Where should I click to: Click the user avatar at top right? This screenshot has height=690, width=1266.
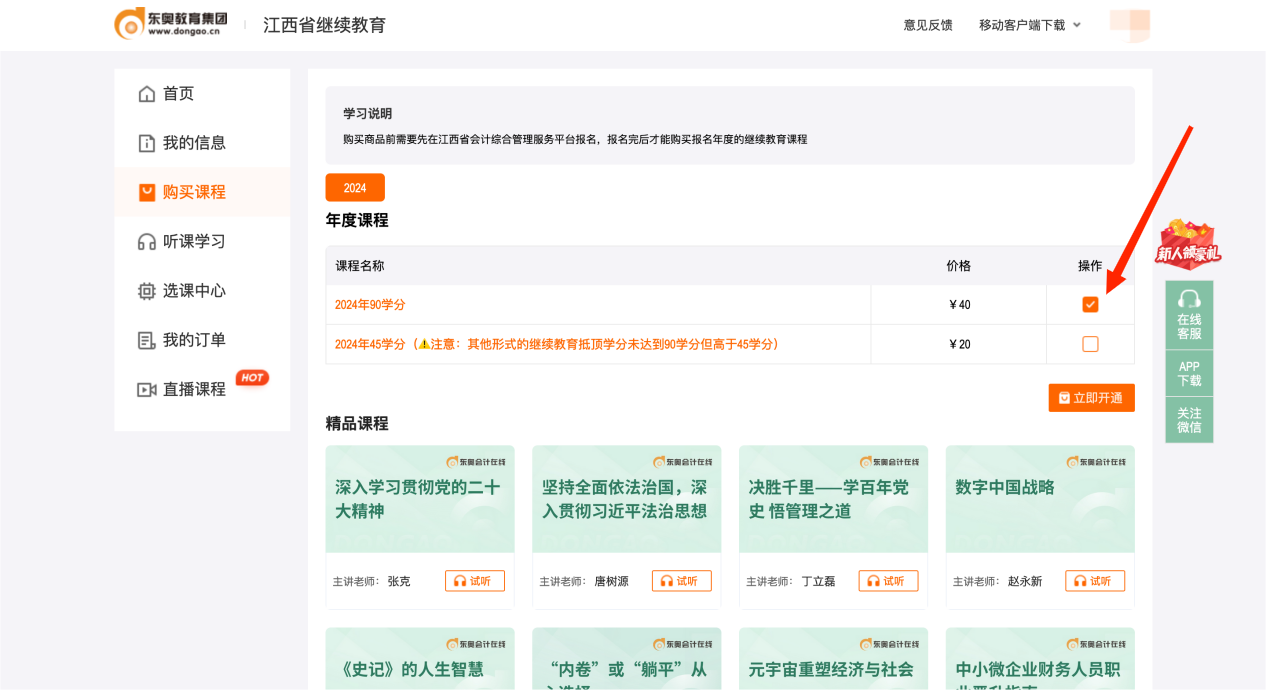click(x=1130, y=25)
